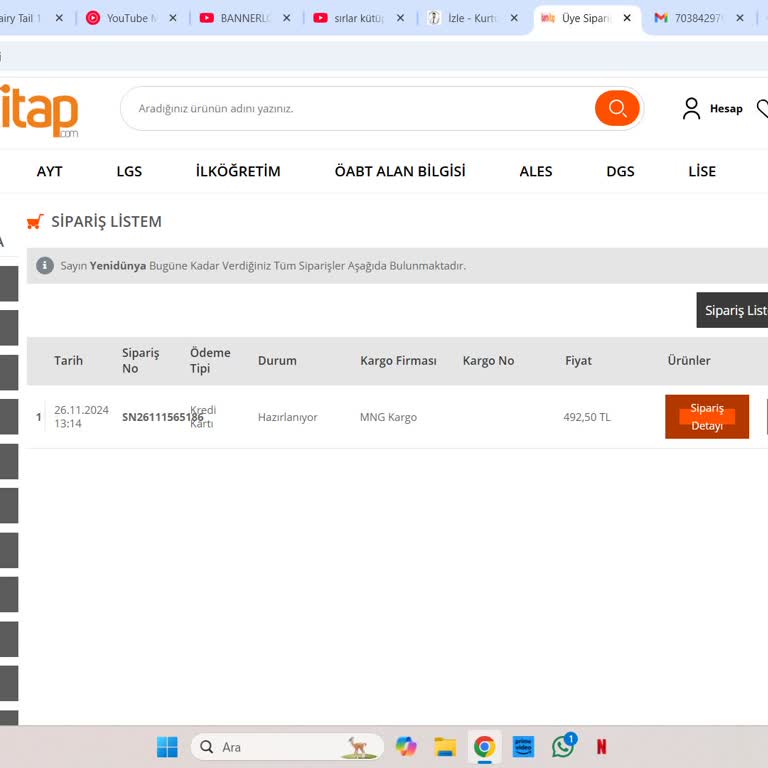Open the İLKÖĞRETİM category menu
768x768 pixels.
pyautogui.click(x=238, y=171)
